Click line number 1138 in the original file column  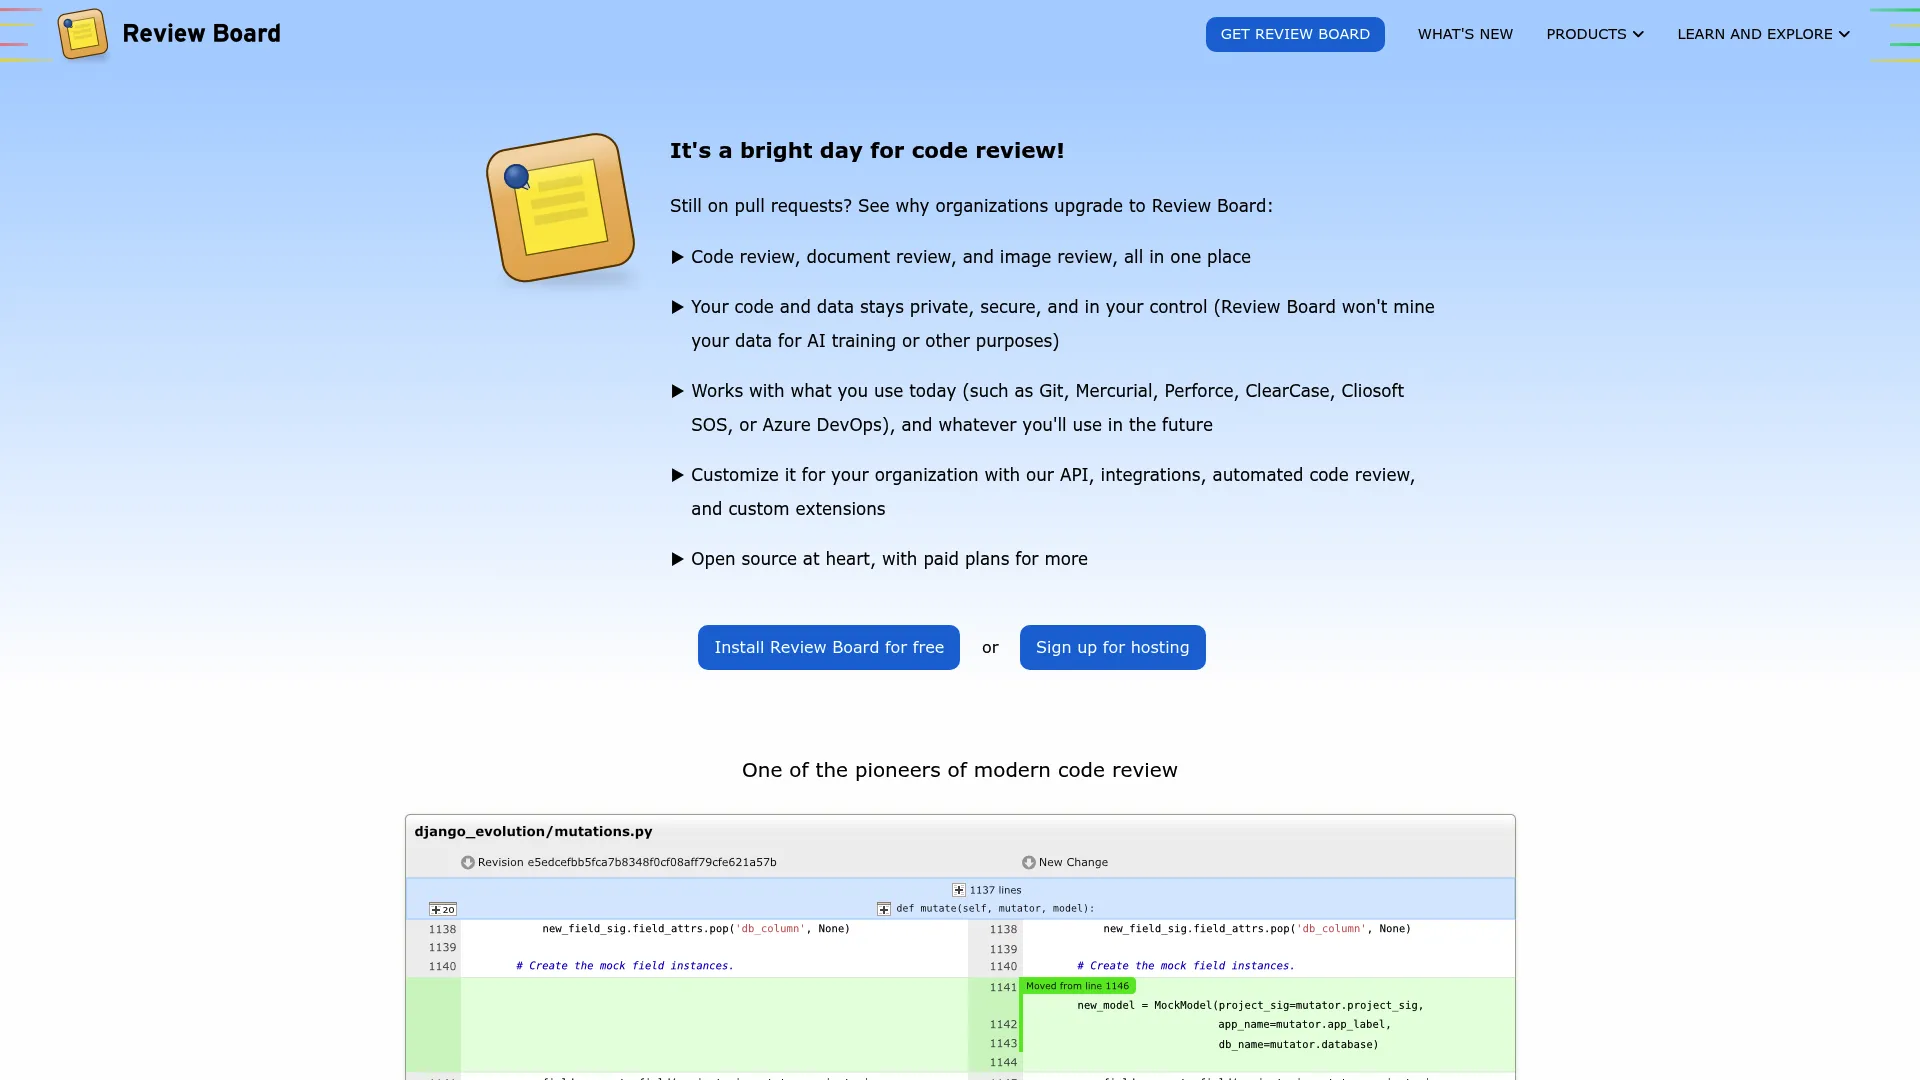(x=442, y=929)
